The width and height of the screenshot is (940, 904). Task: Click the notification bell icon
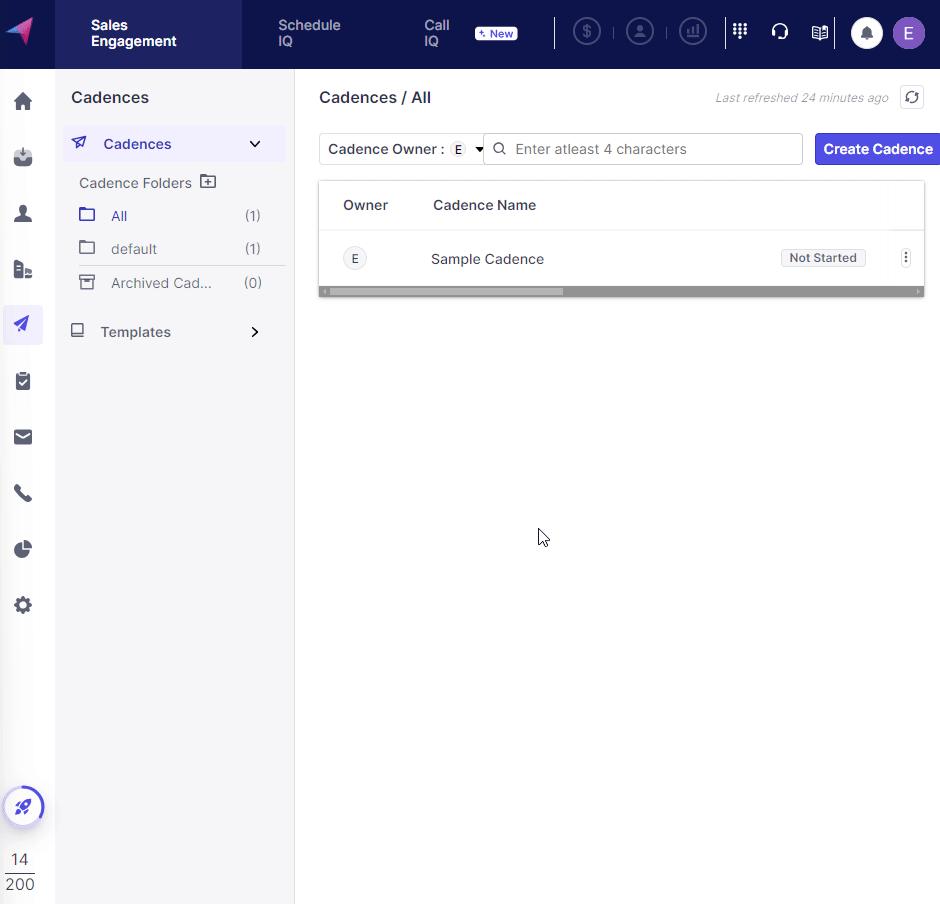[x=867, y=33]
